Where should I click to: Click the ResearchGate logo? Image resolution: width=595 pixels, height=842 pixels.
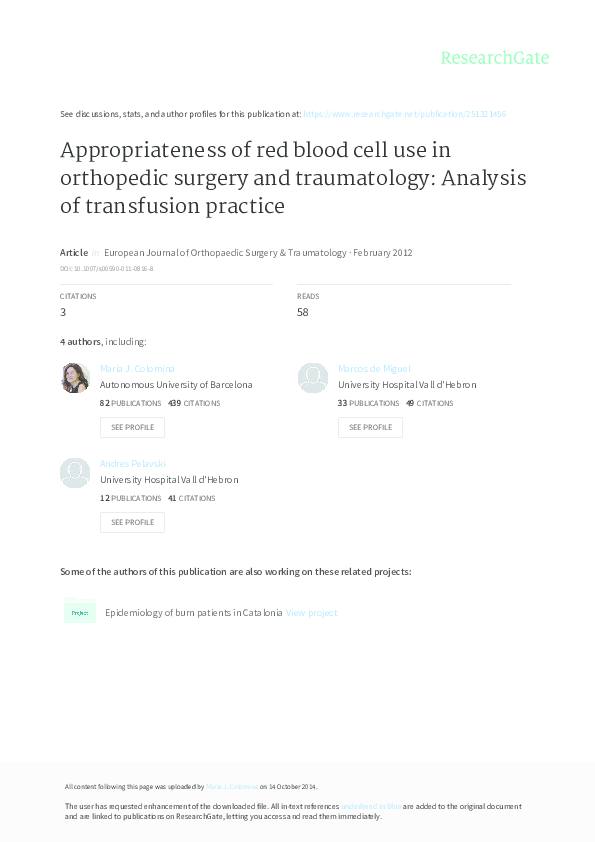(x=494, y=58)
